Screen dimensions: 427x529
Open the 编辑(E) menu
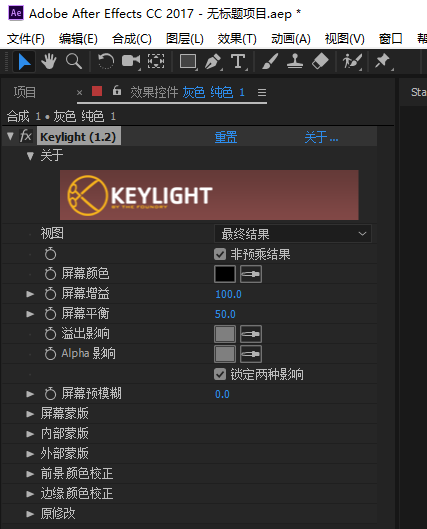78,39
